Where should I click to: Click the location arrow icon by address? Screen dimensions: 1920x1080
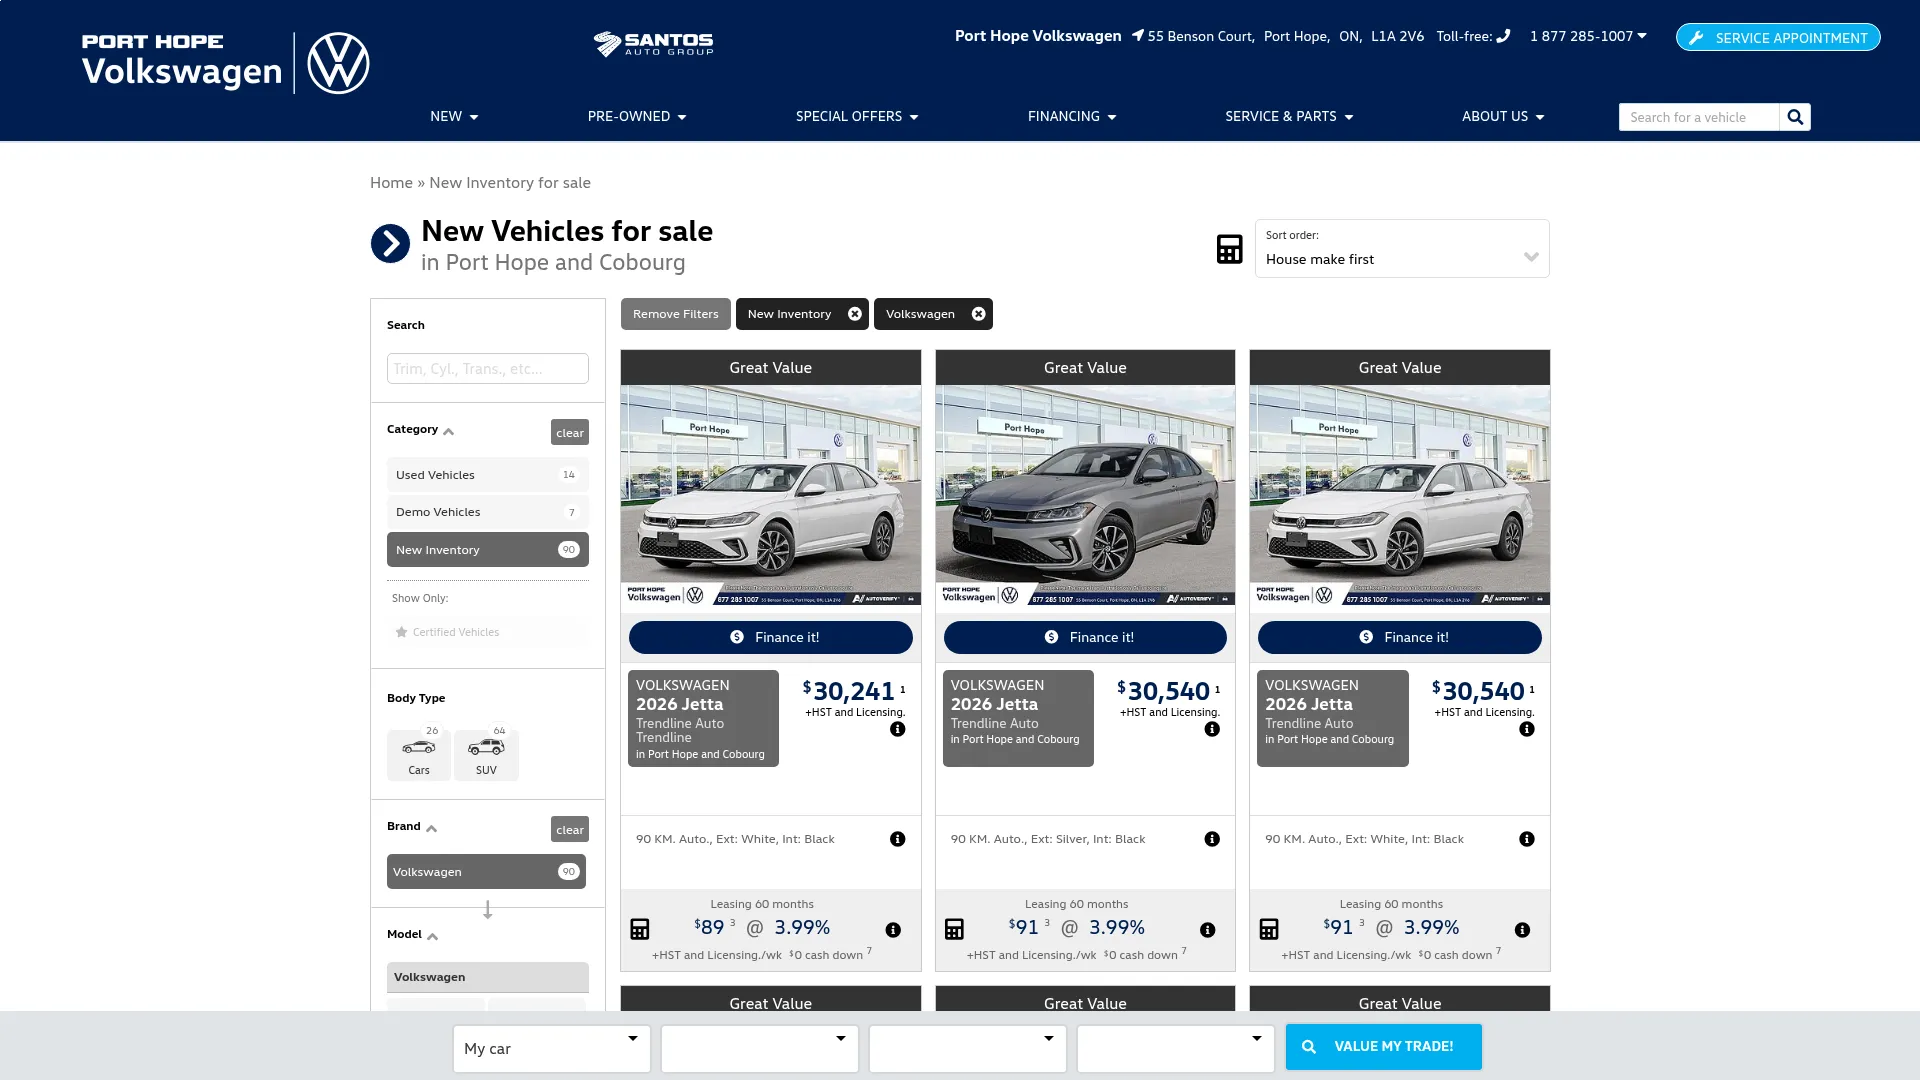(1138, 36)
